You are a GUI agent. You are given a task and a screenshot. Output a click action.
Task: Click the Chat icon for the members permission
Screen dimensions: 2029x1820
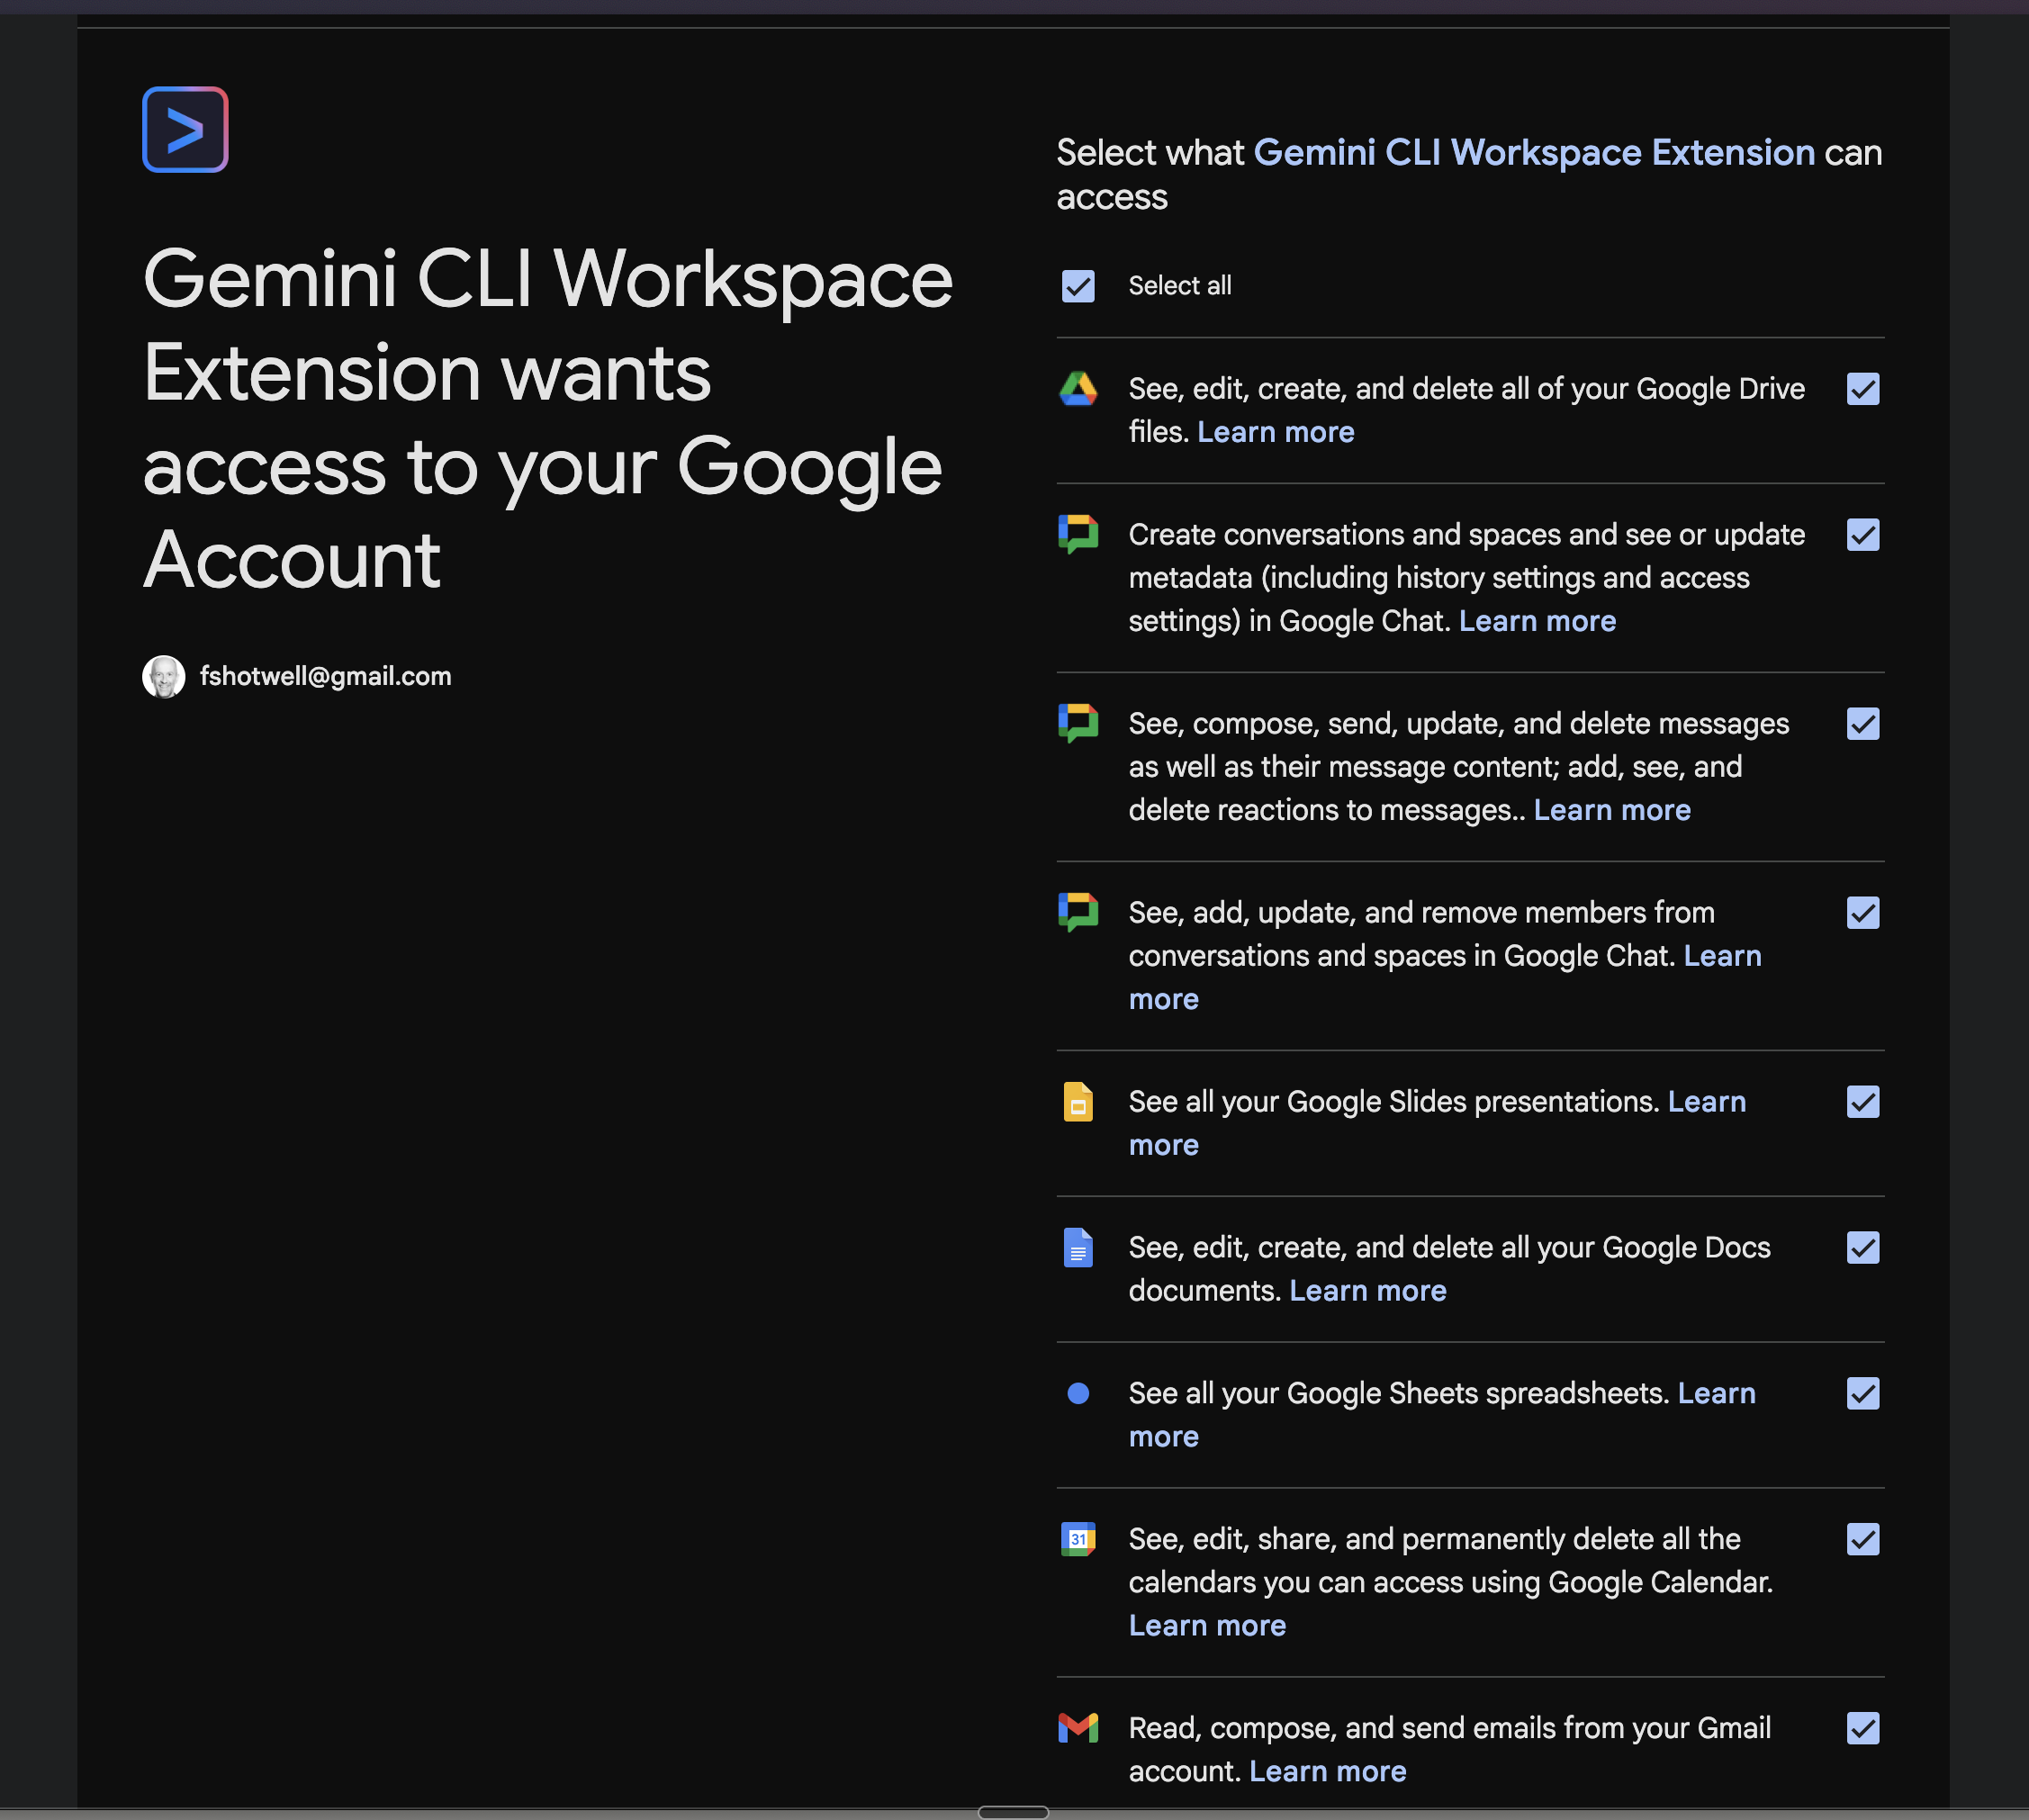pyautogui.click(x=1078, y=913)
